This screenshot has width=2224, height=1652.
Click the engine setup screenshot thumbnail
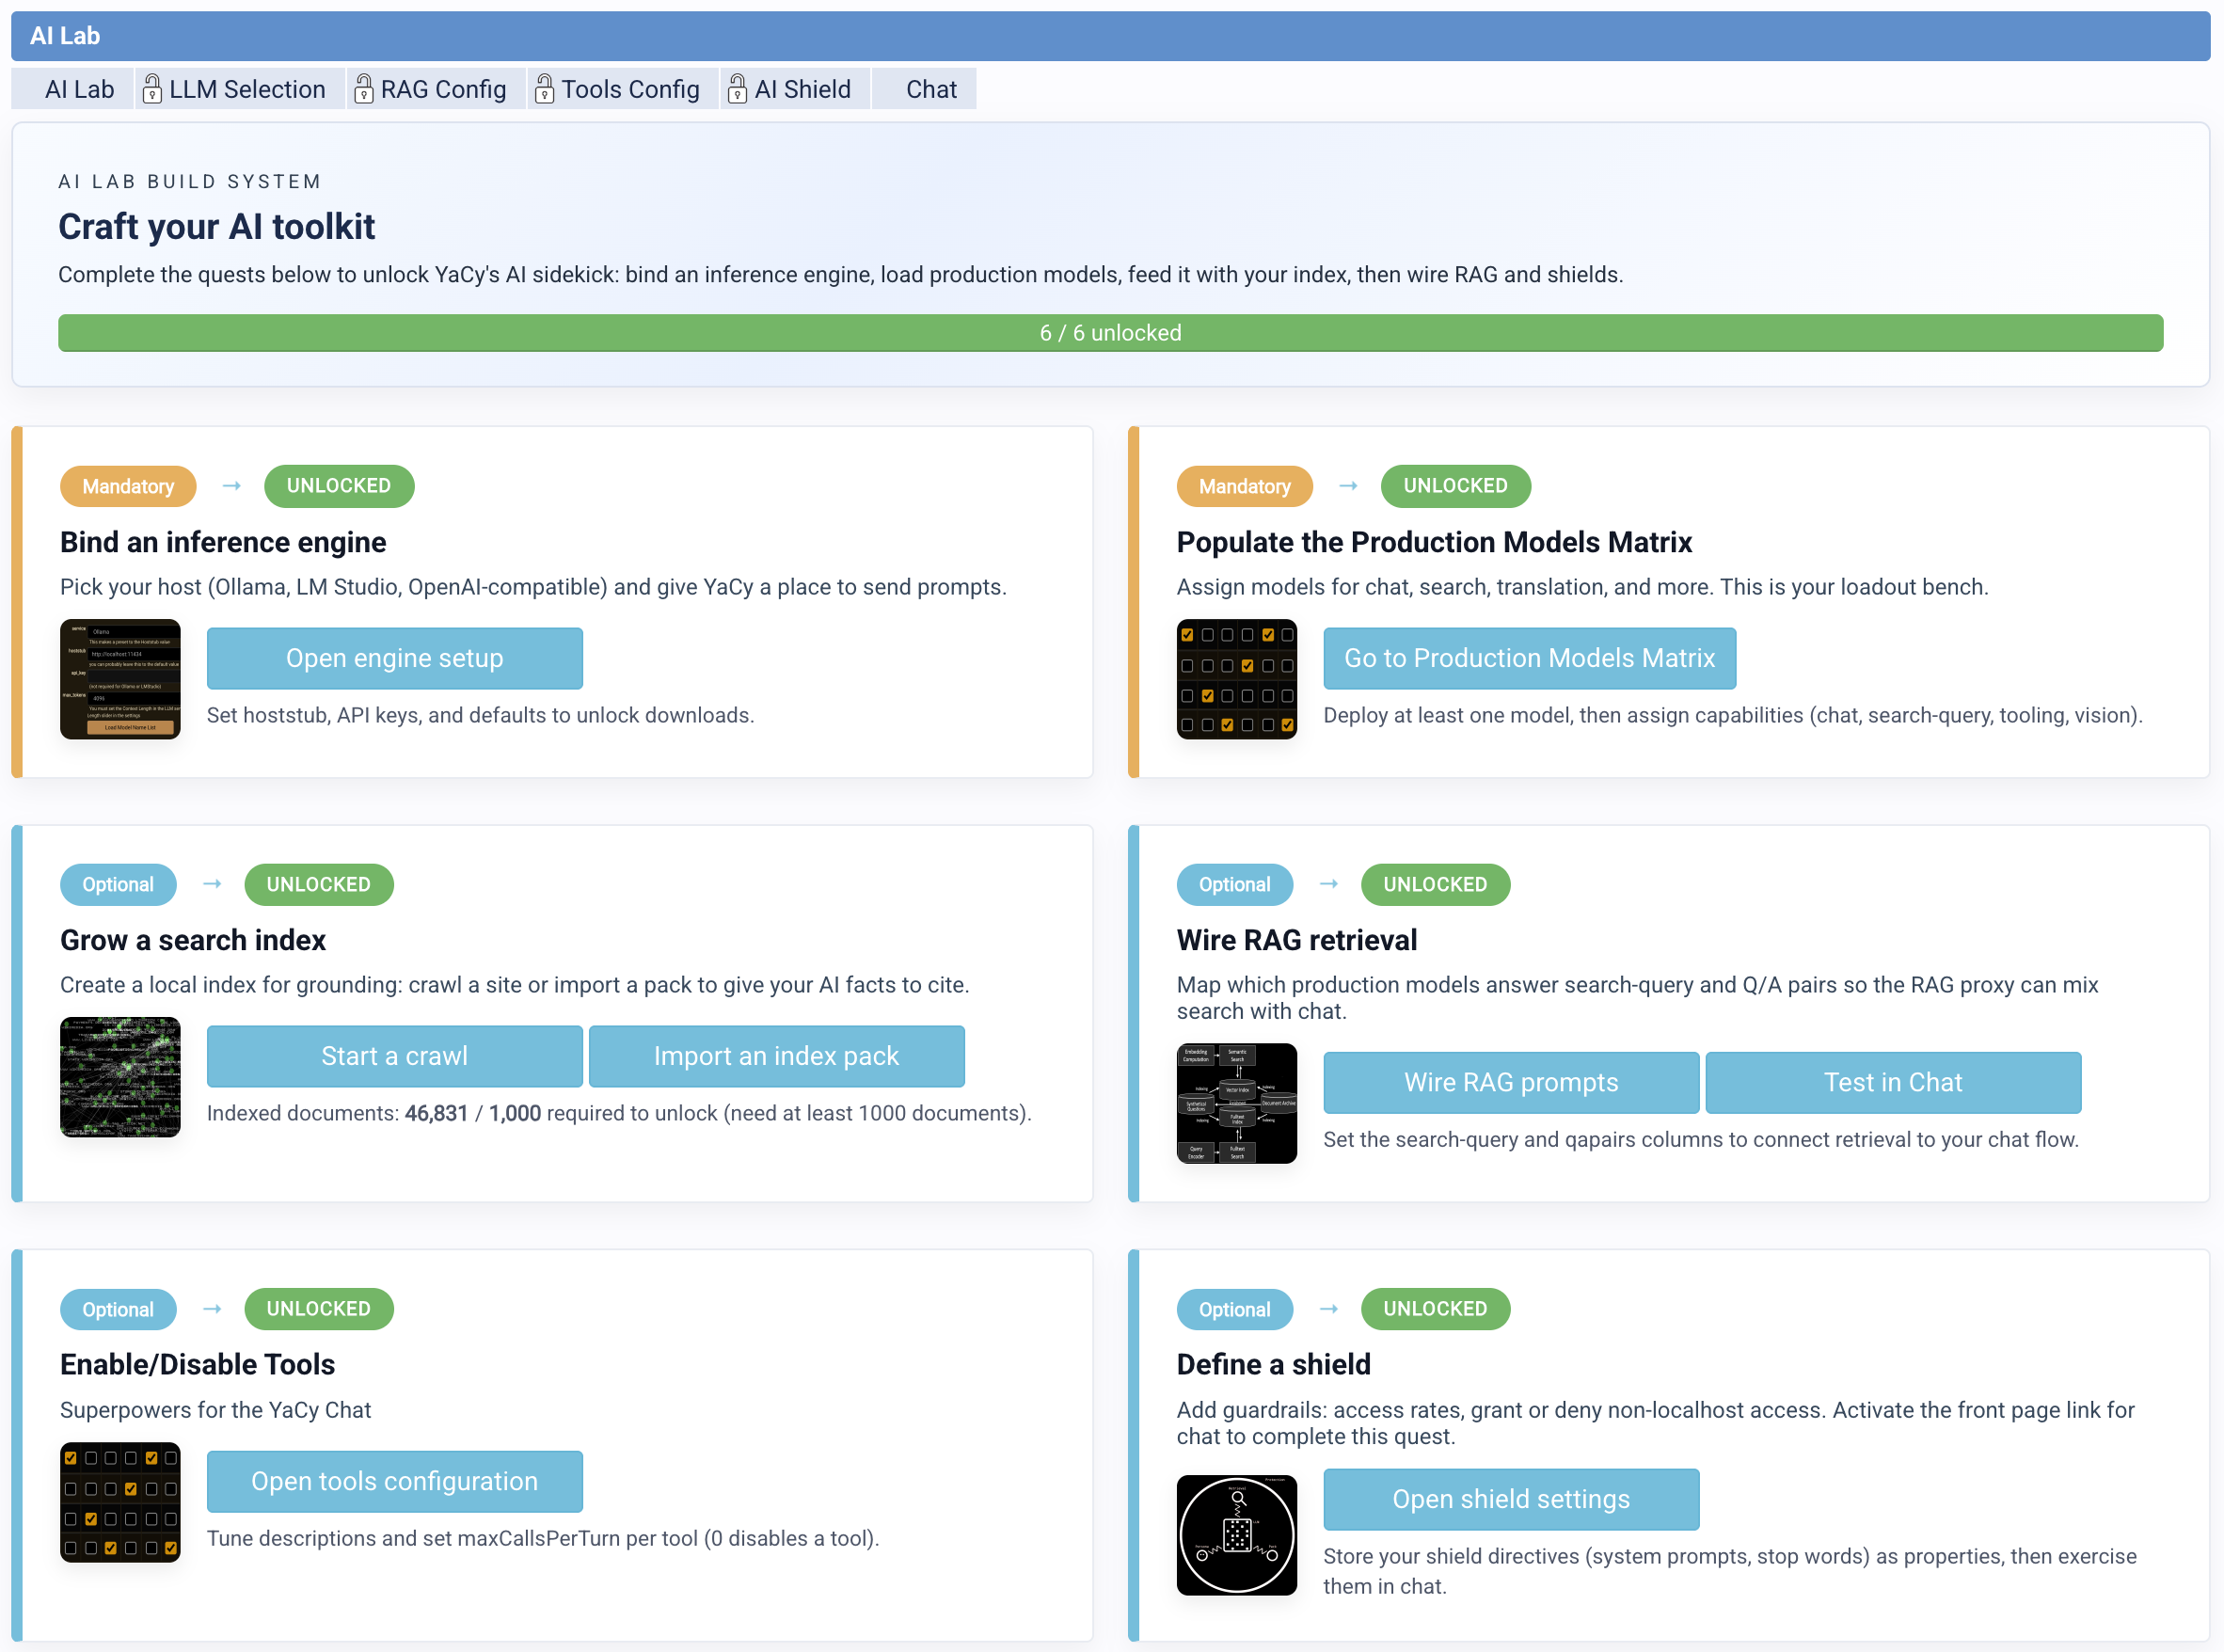[x=120, y=679]
